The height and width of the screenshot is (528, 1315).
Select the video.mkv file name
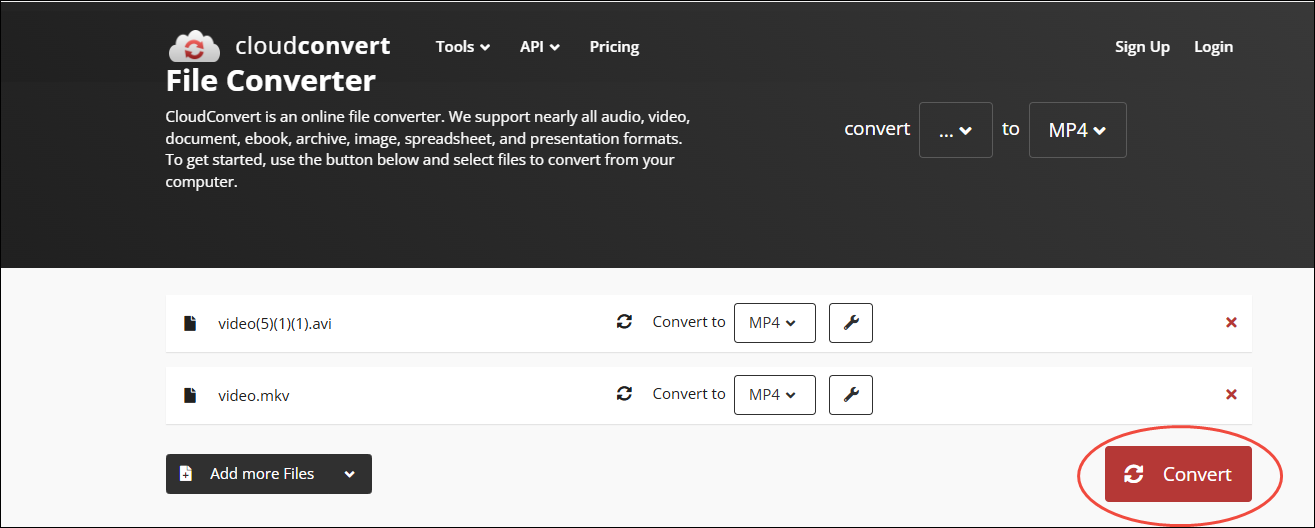[254, 396]
